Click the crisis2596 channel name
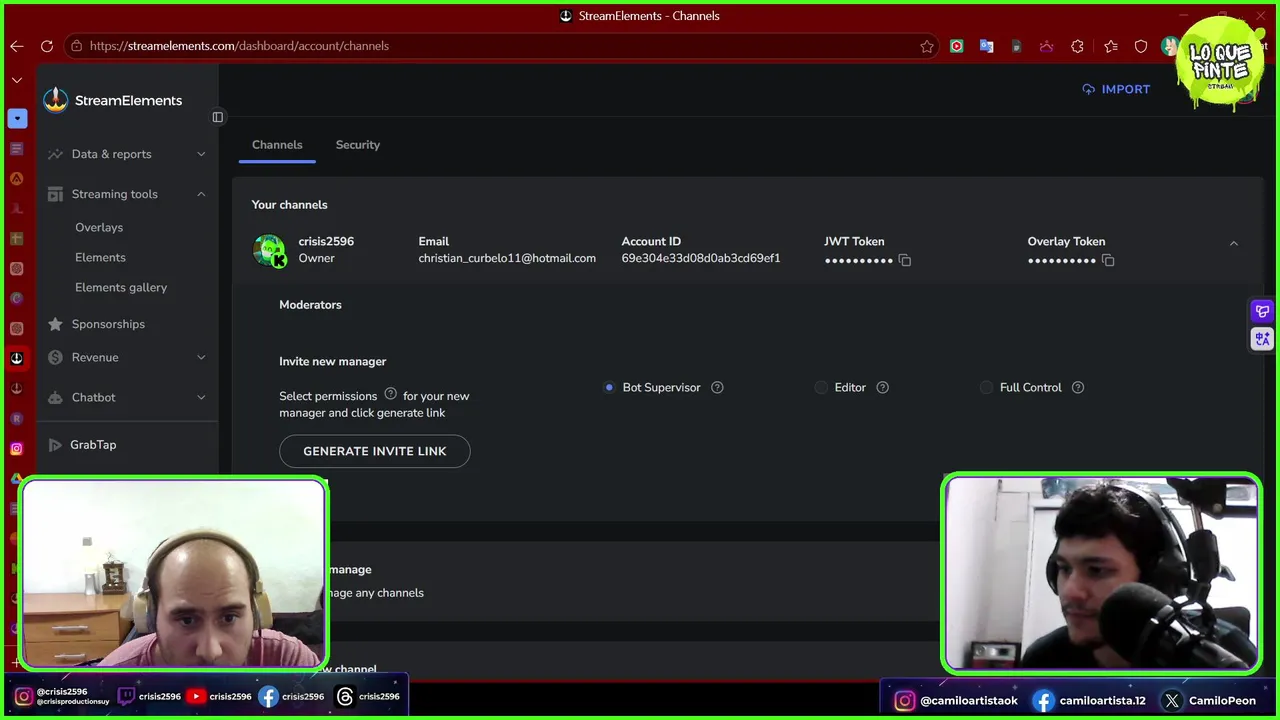This screenshot has height=720, width=1280. pyautogui.click(x=326, y=242)
